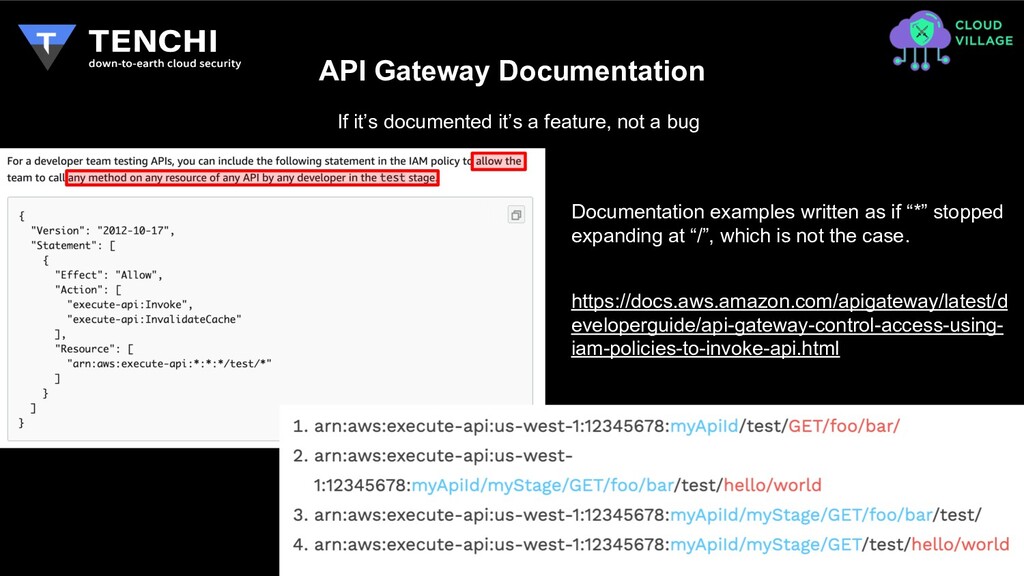The image size is (1024, 576).
Task: Click the '"Effect": "Allow"' code line
Action: point(108,275)
